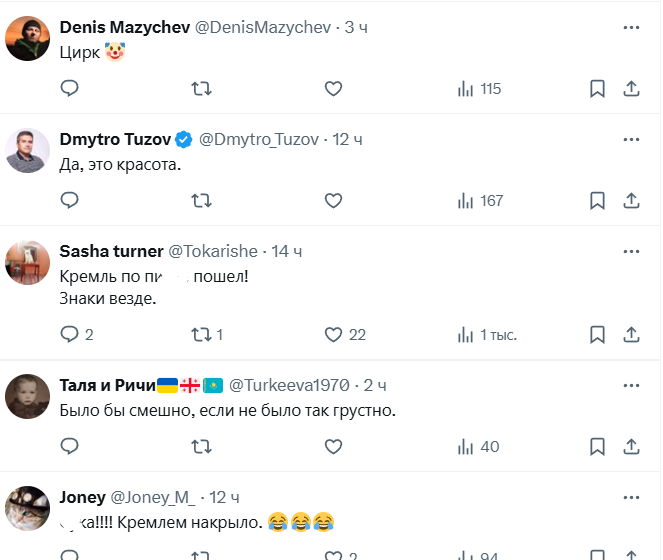Screen dimensions: 663x560
Task: Expand more options for Таля и Ричи's tweet
Action: 631,385
